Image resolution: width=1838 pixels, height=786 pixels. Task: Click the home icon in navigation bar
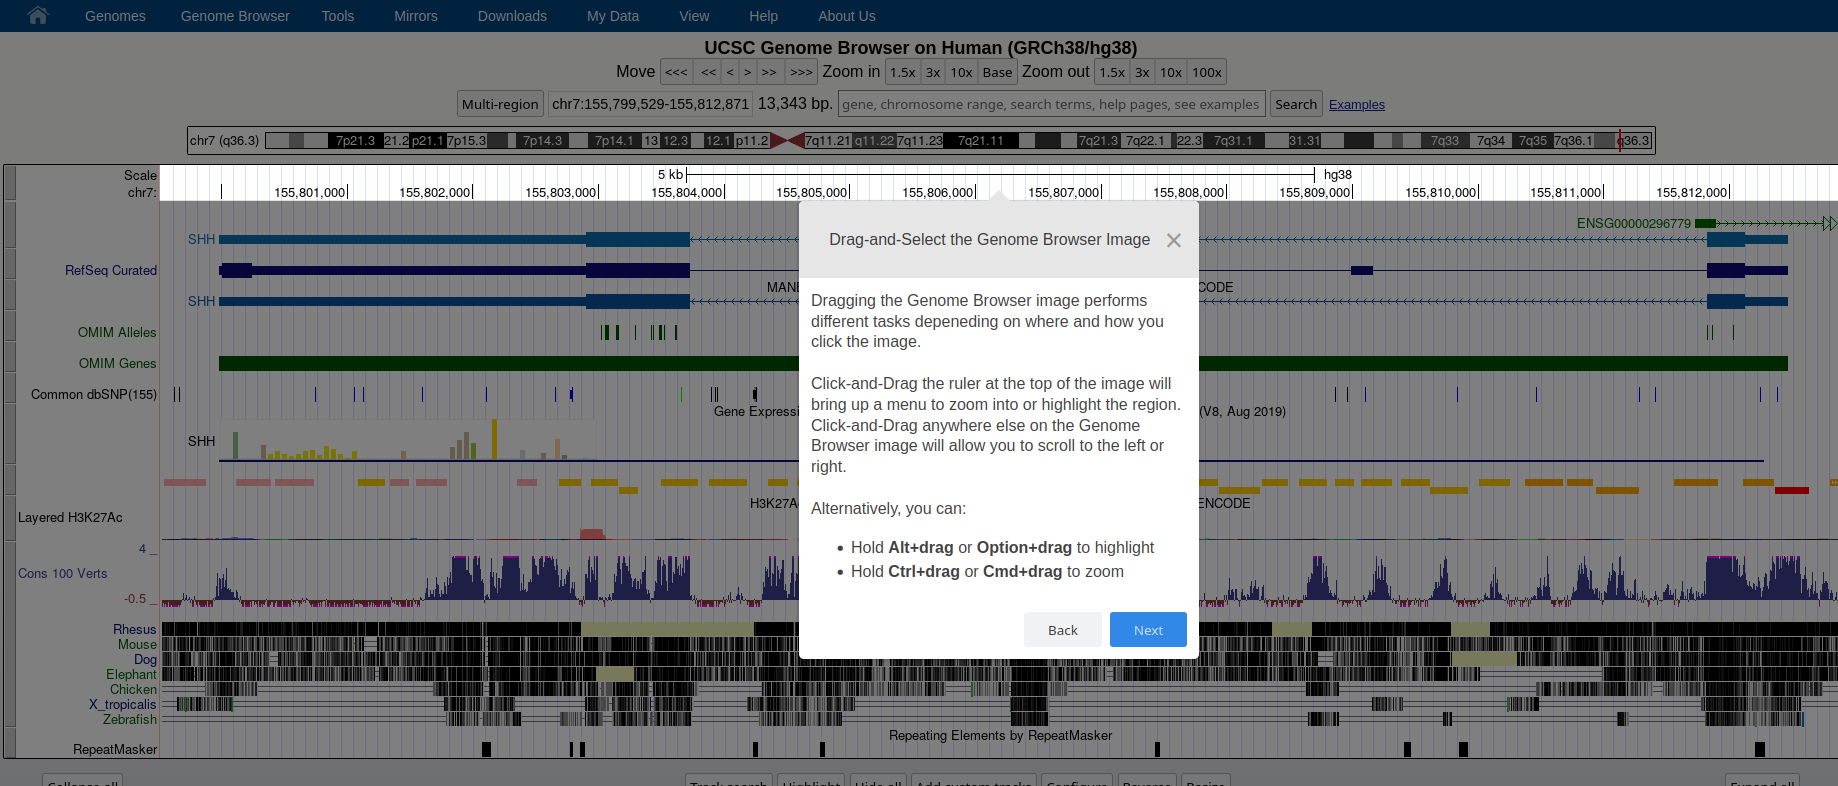[x=38, y=16]
